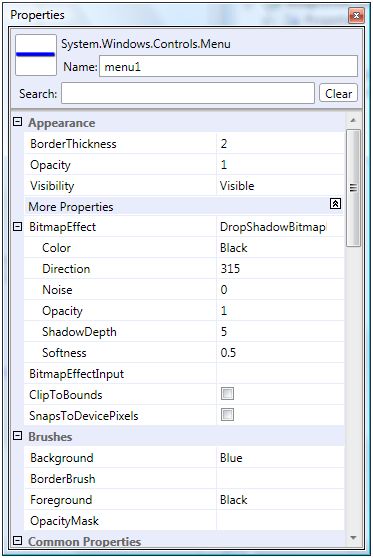Collapse More Properties with the chevron icon

(x=335, y=204)
